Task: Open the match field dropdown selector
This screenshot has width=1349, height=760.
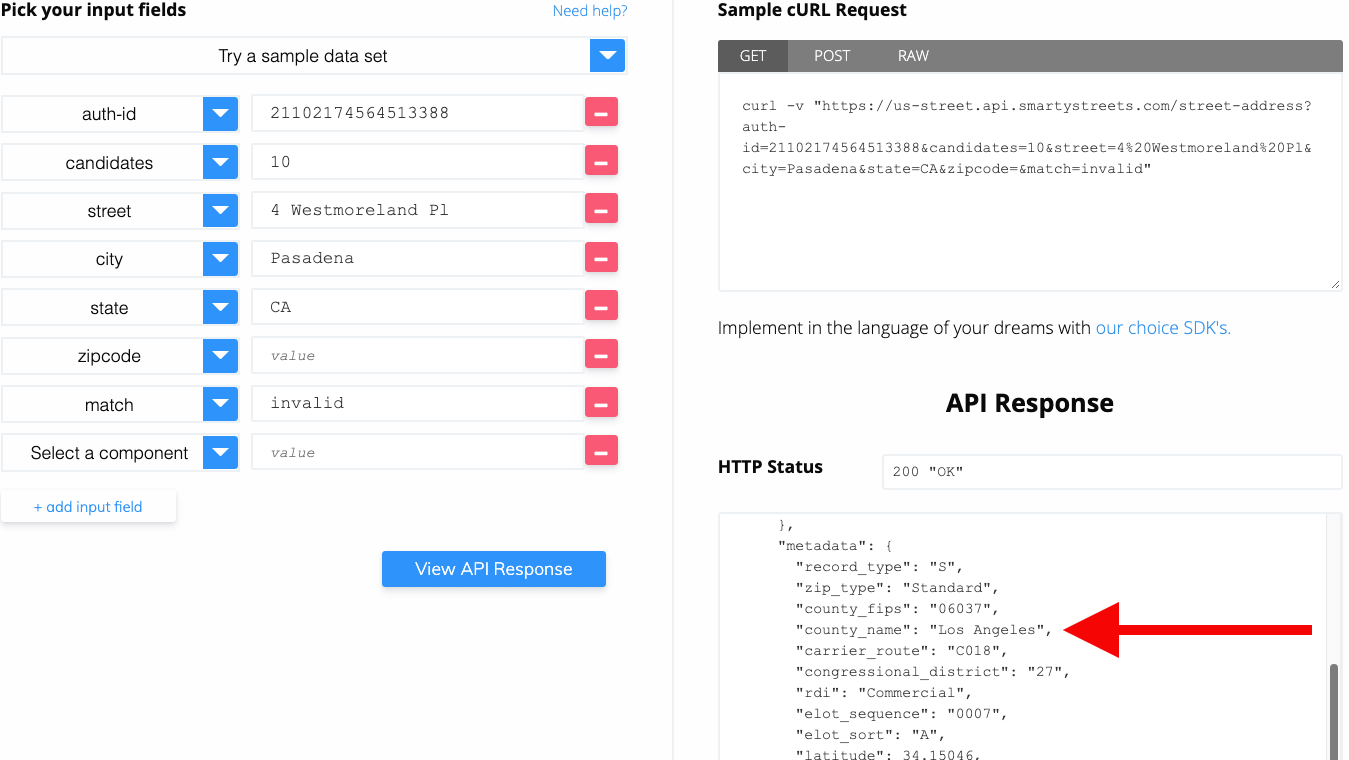Action: pyautogui.click(x=221, y=404)
